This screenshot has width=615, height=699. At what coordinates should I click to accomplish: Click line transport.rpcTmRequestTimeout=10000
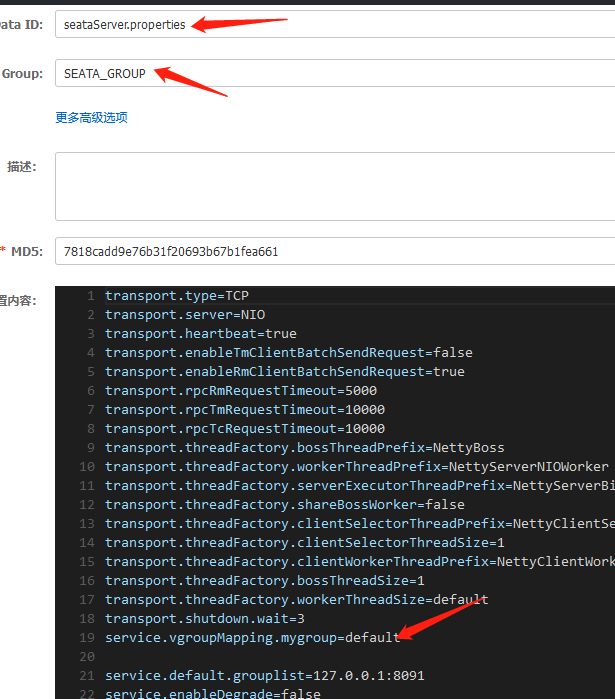[x=245, y=410]
